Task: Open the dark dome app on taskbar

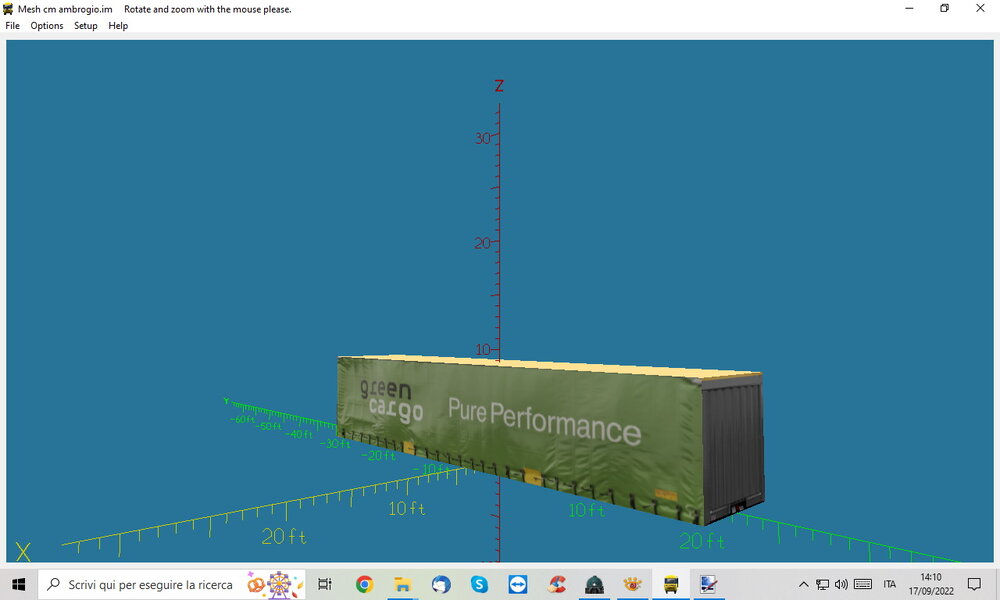Action: [x=594, y=584]
